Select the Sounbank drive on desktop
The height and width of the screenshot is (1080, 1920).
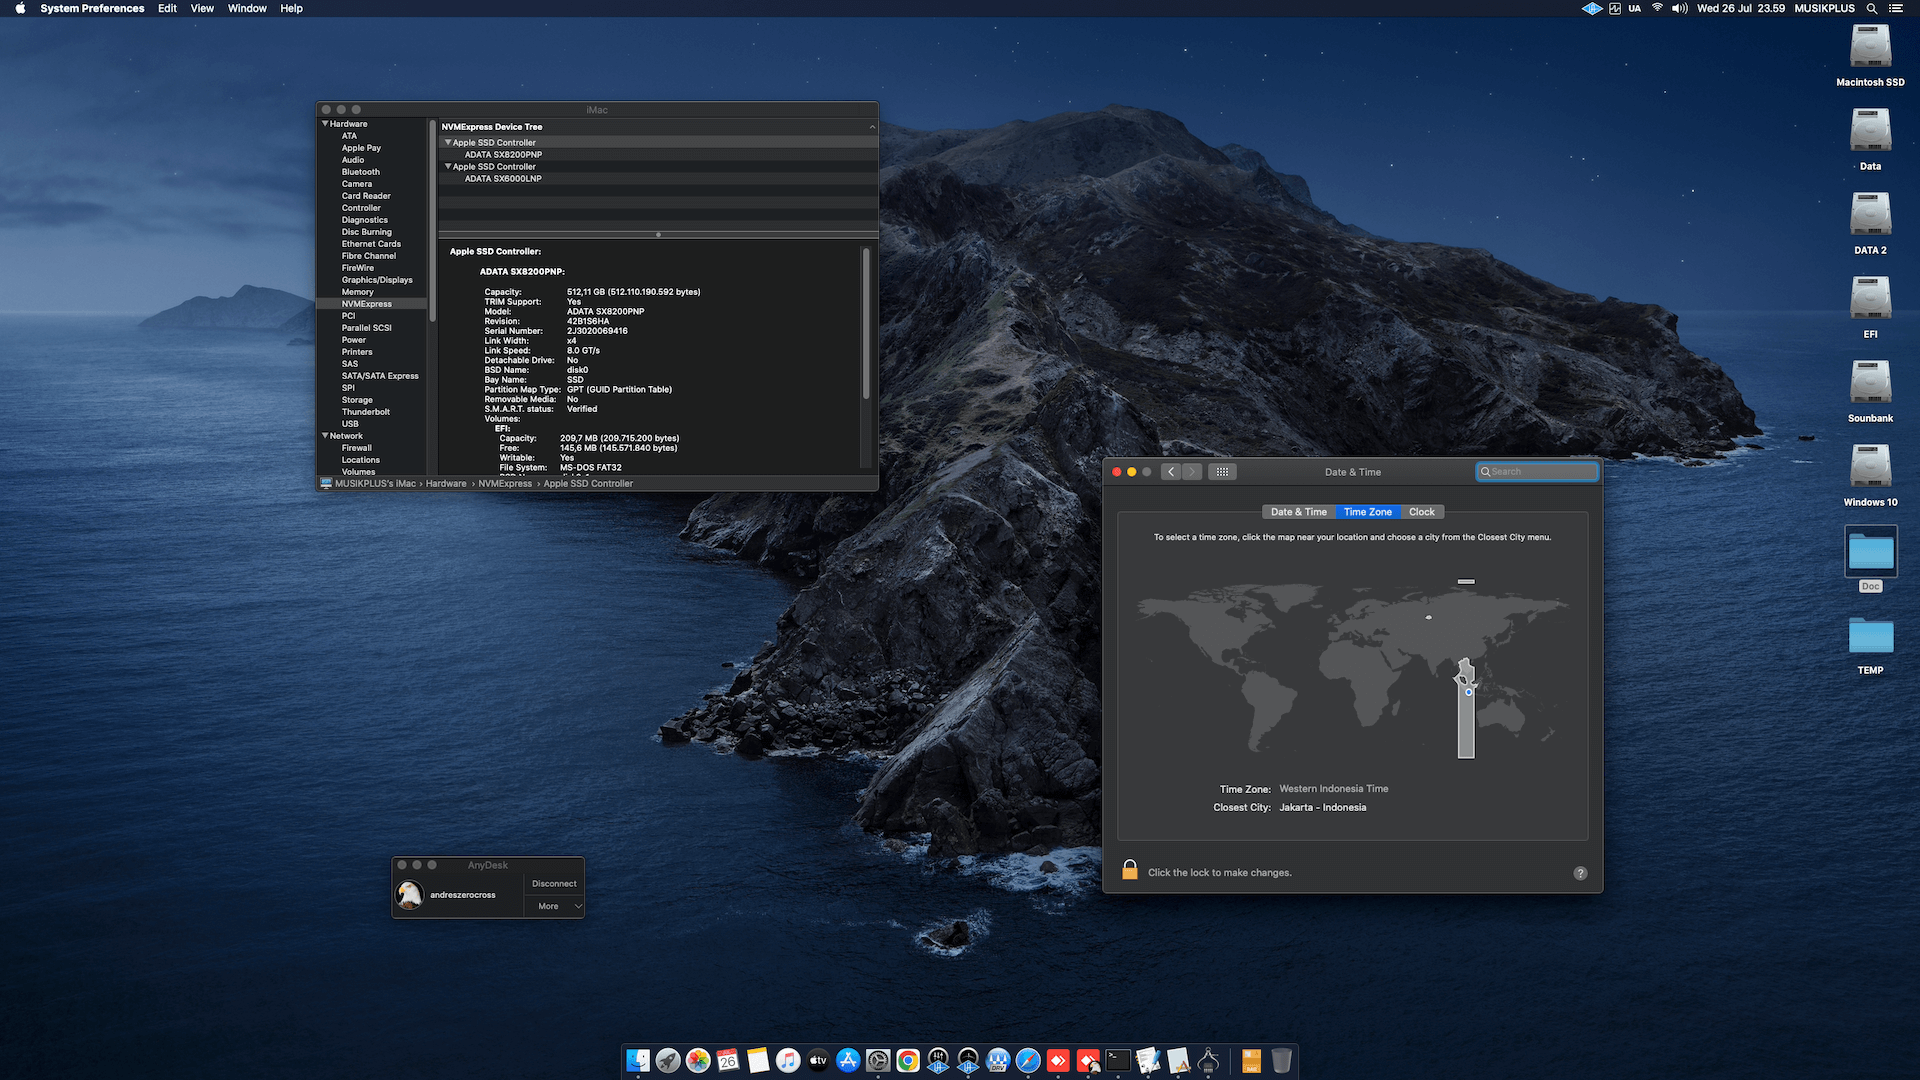point(1870,383)
